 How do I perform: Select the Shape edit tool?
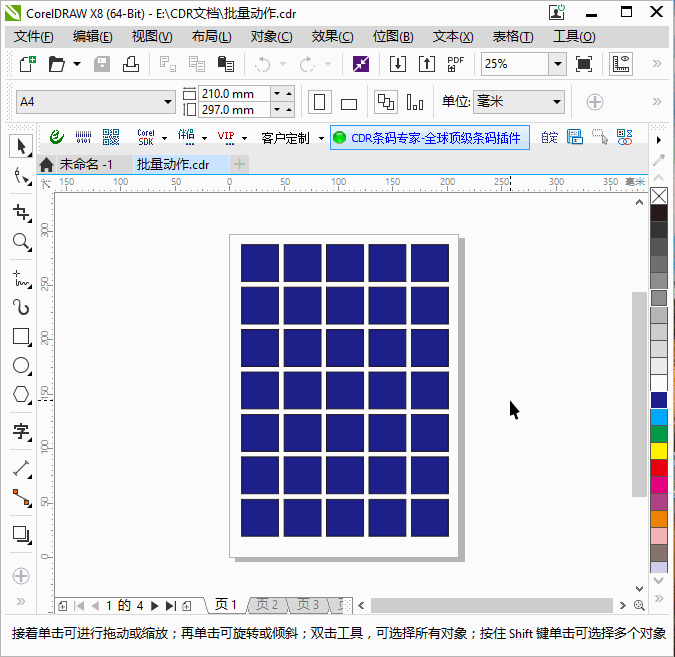[21, 176]
